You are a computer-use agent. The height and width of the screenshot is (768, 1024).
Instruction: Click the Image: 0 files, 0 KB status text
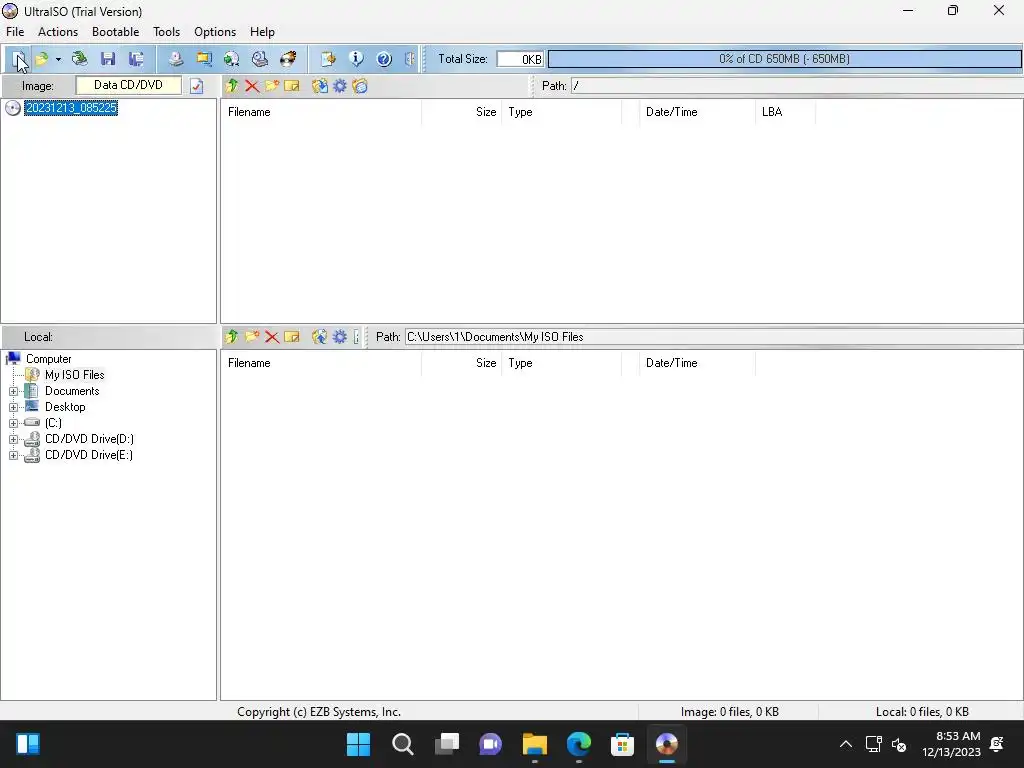[729, 712]
